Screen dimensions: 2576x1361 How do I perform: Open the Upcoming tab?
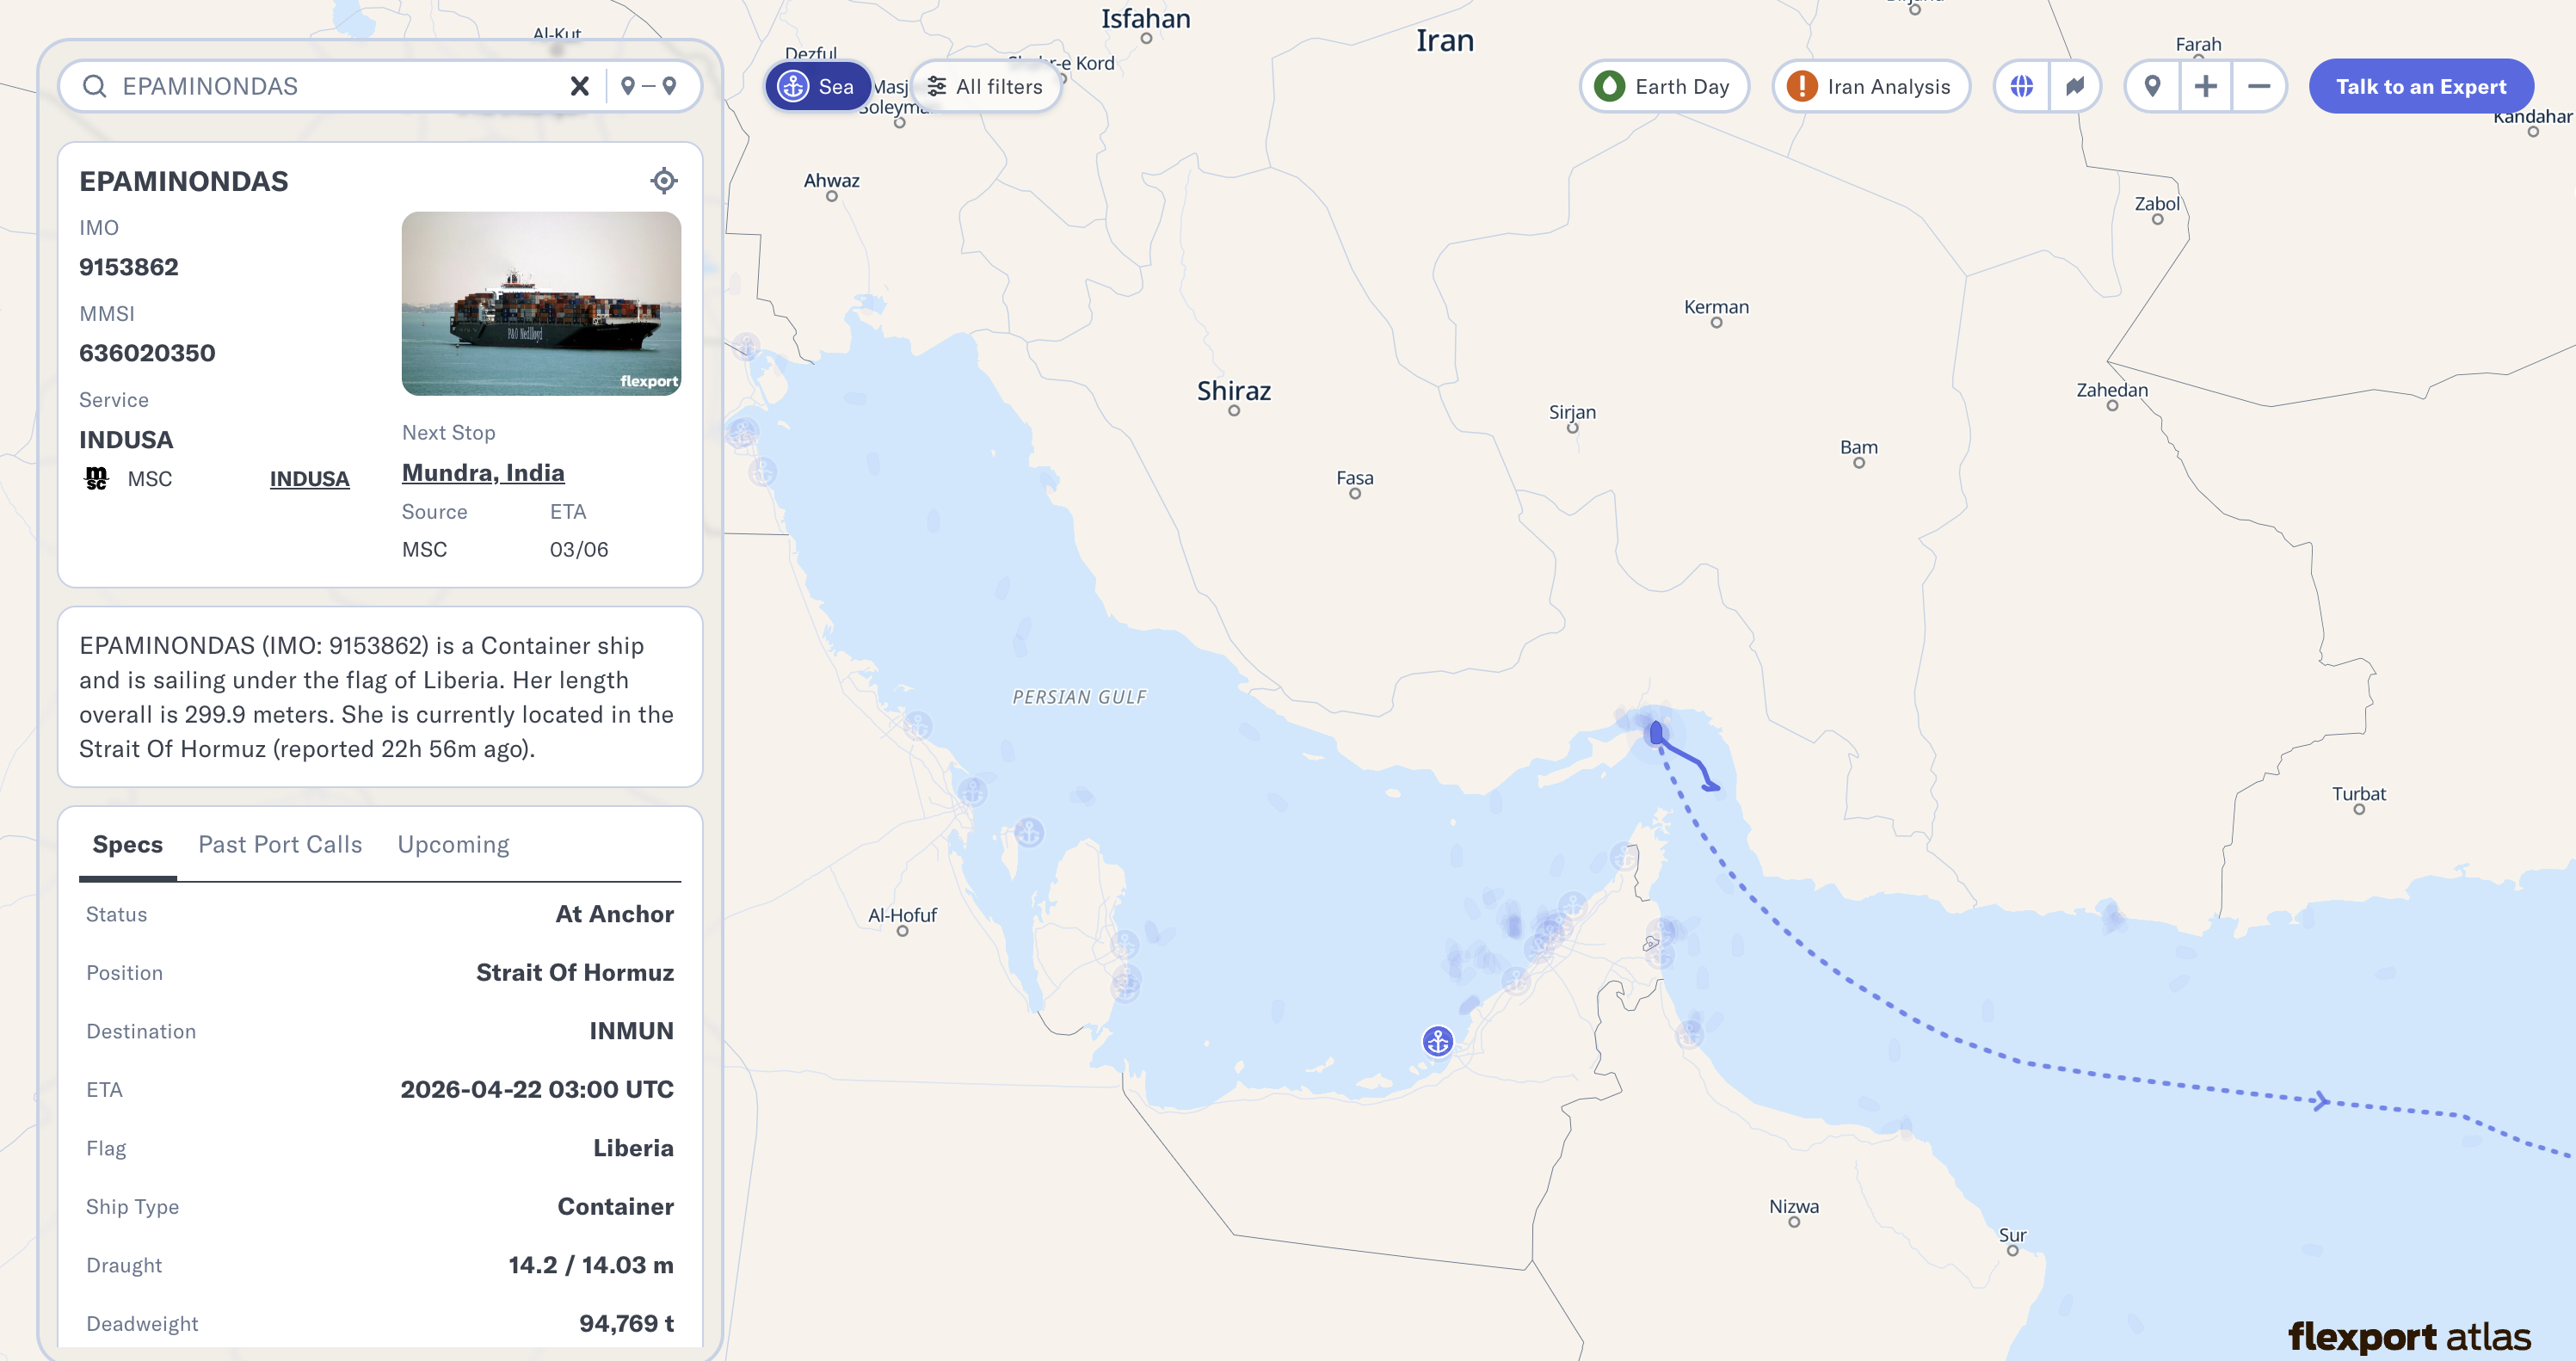pos(453,844)
